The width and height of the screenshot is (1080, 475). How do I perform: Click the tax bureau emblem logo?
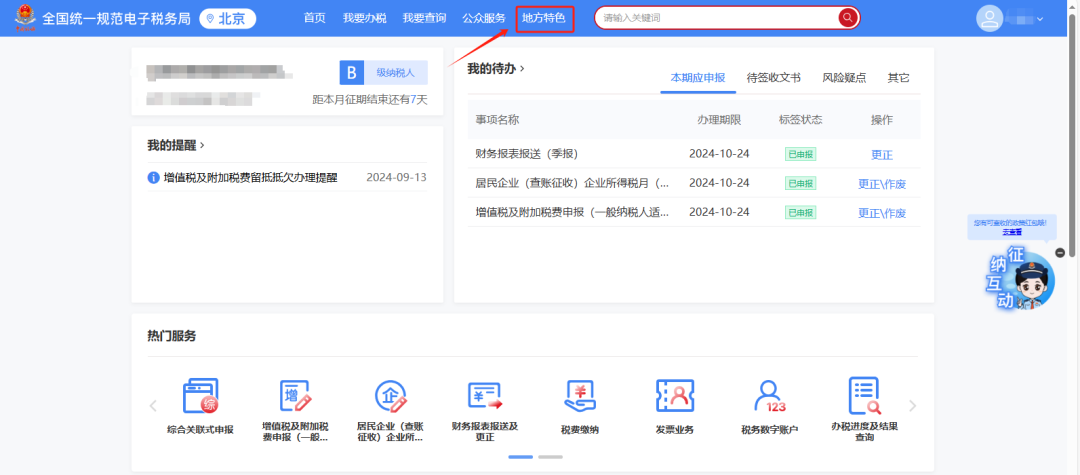pos(25,18)
